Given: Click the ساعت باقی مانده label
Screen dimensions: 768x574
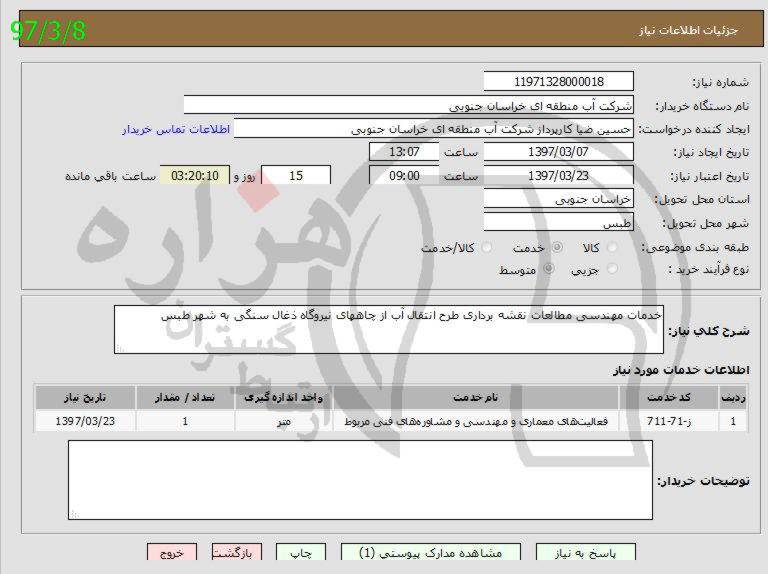Looking at the screenshot, I should (111, 176).
